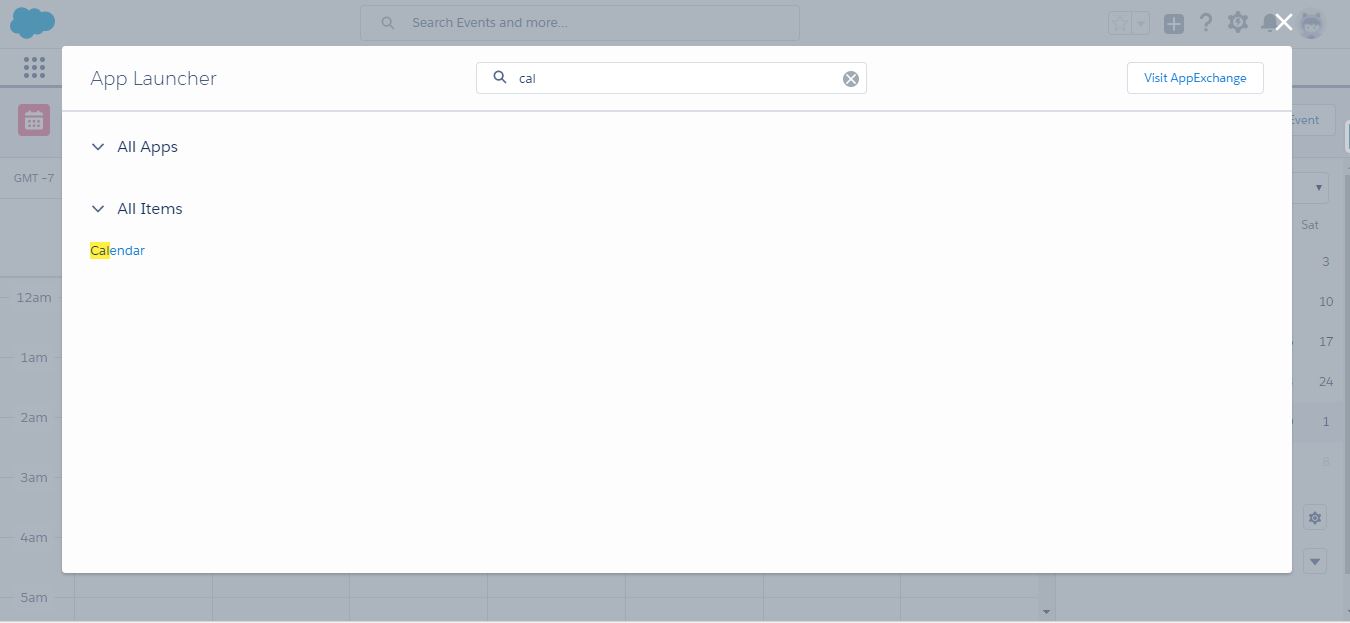Open the Help question mark icon
This screenshot has height=623, width=1350.
[1205, 22]
